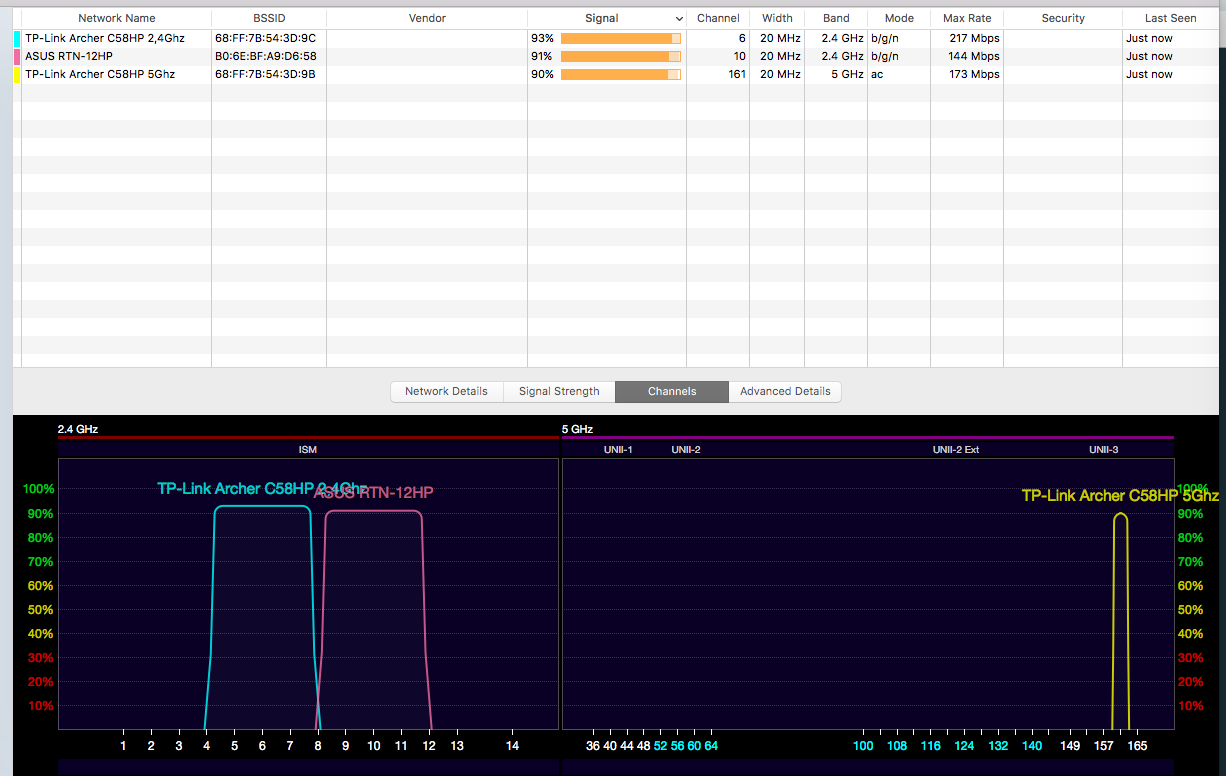This screenshot has height=776, width=1226.
Task: Sort the table by Network Name column
Action: (117, 18)
